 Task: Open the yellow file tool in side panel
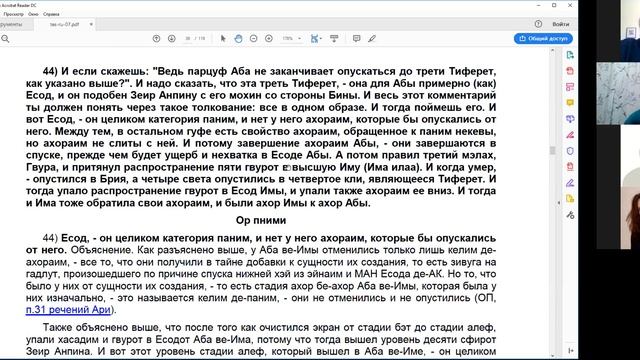pyautogui.click(x=570, y=199)
